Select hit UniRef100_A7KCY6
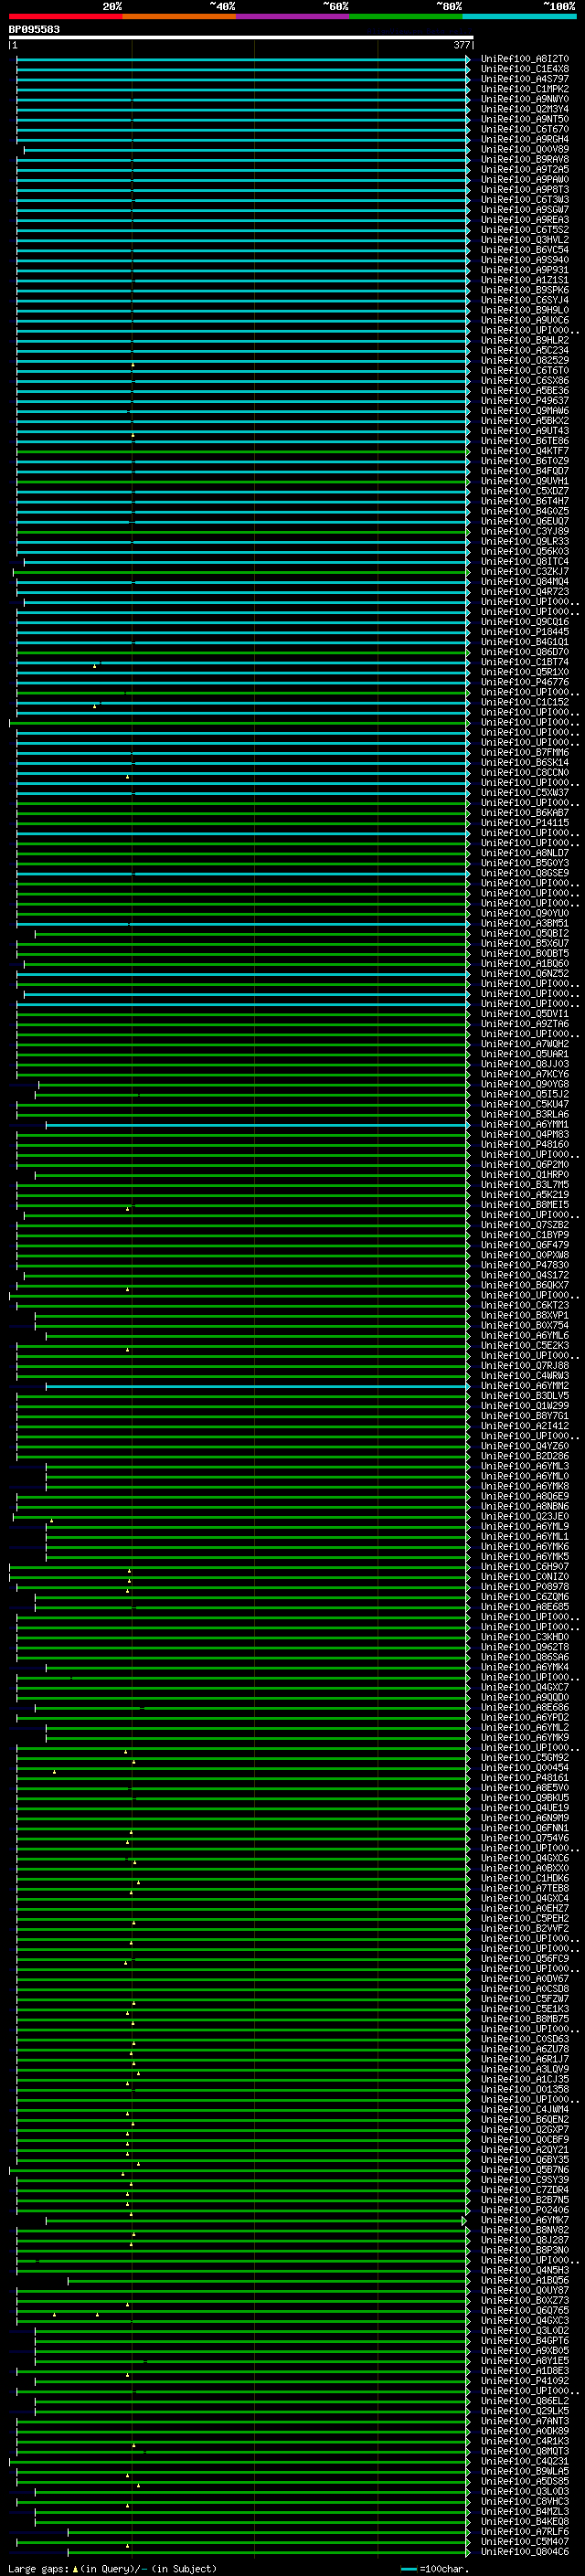 tap(525, 1074)
